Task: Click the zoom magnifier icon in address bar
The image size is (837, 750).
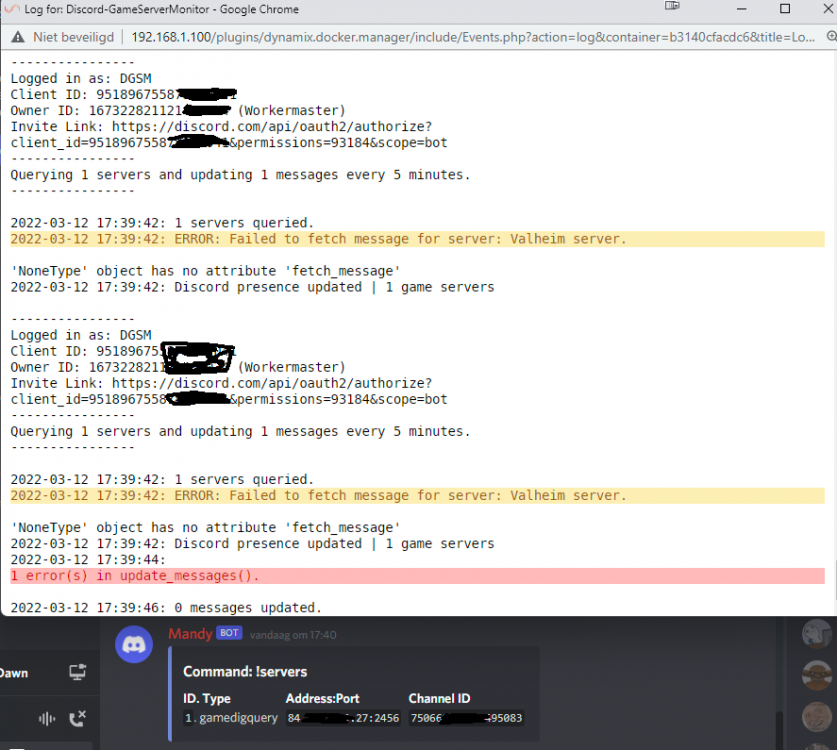Action: tap(832, 36)
